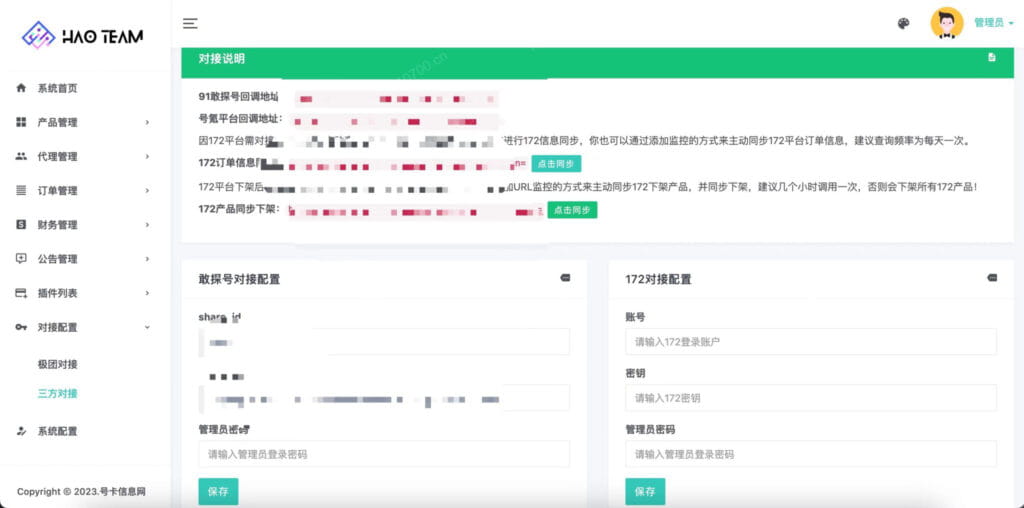Viewport: 1024px width, 508px height.
Task: Save the 172对接配置 form
Action: pyautogui.click(x=645, y=492)
